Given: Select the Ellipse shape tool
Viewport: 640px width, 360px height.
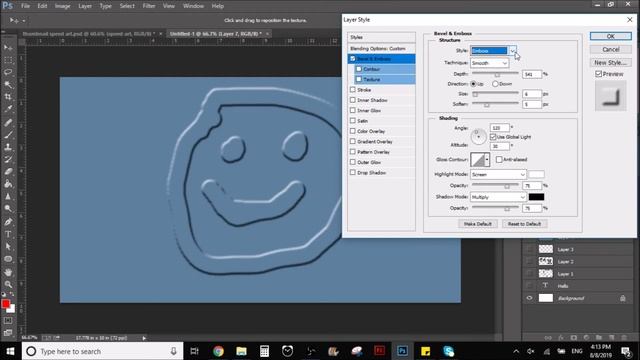Looking at the screenshot, I should (8, 259).
